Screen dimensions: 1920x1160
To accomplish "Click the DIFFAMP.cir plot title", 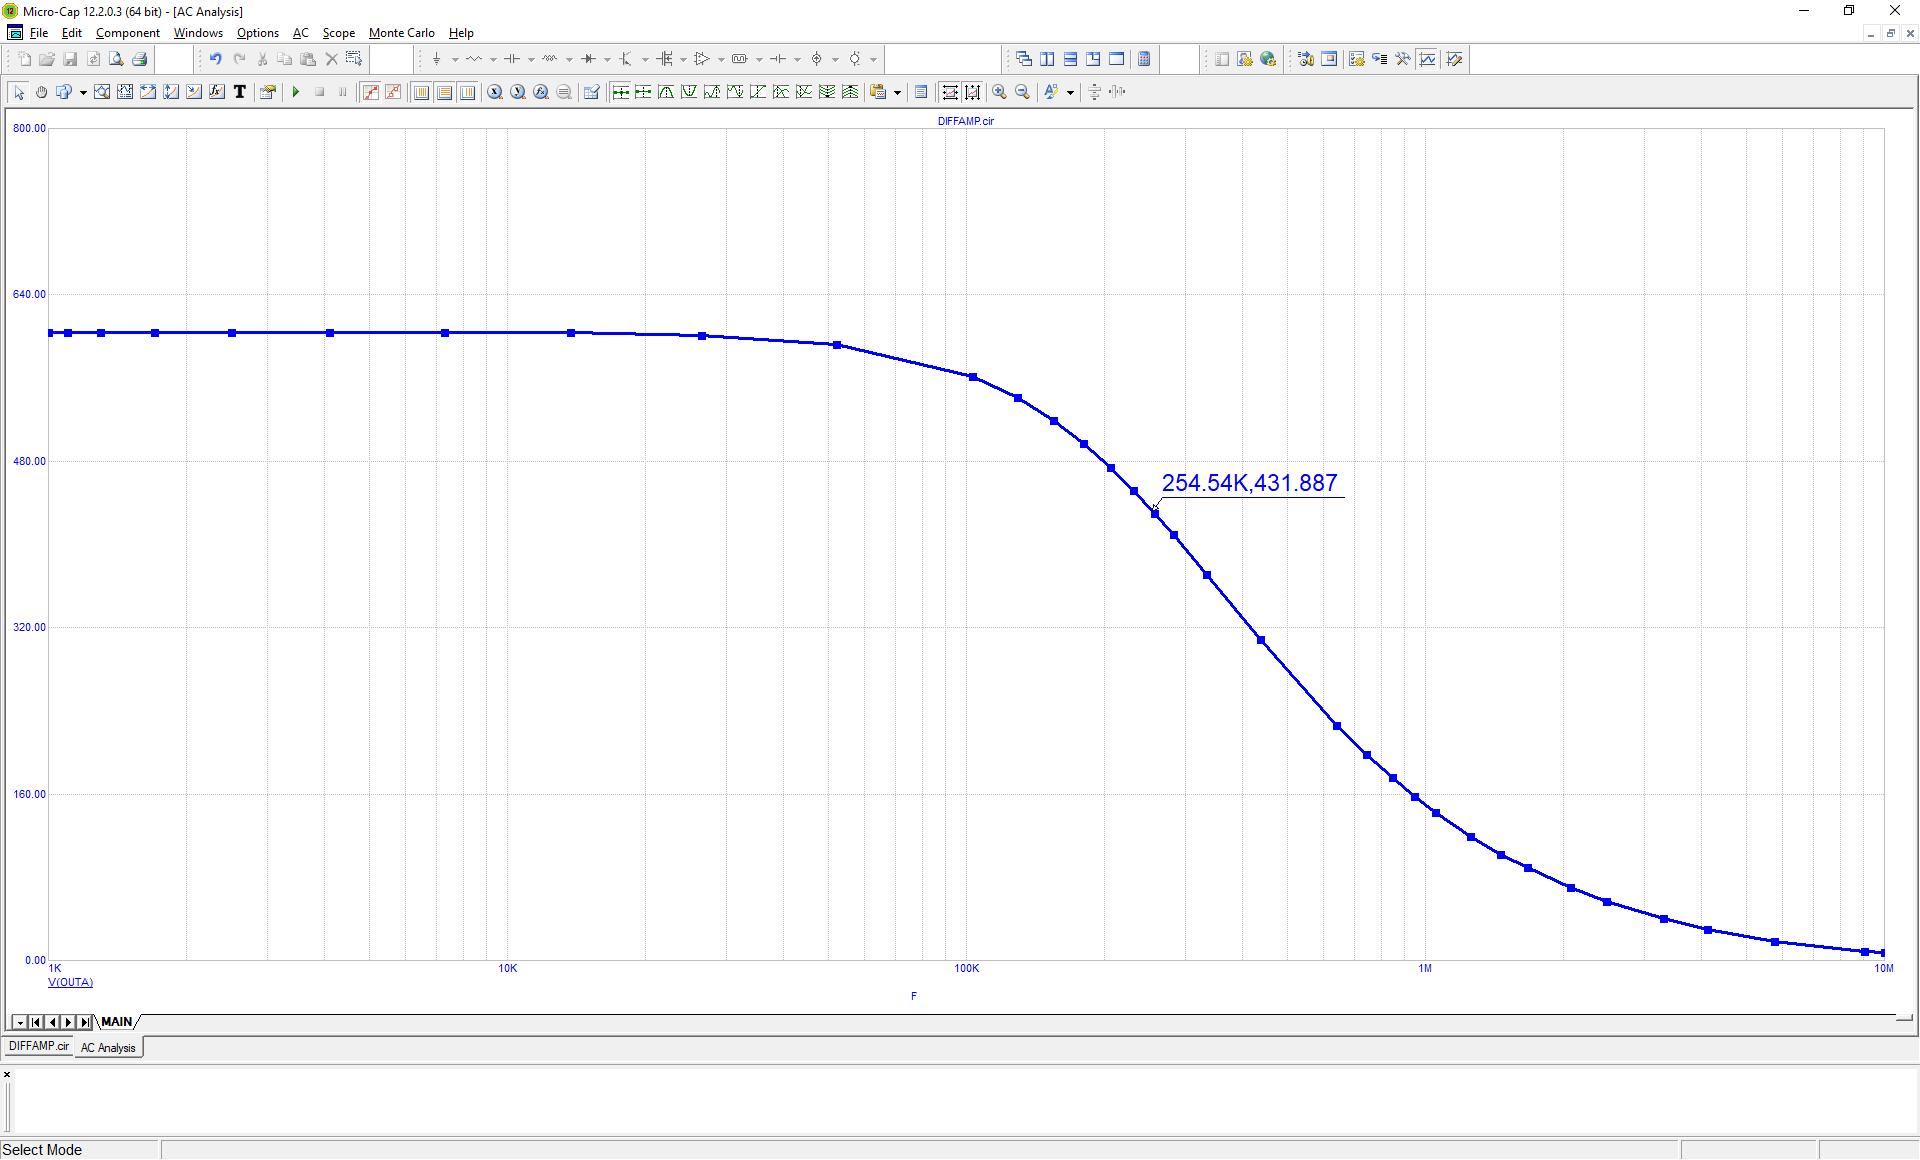I will [965, 121].
